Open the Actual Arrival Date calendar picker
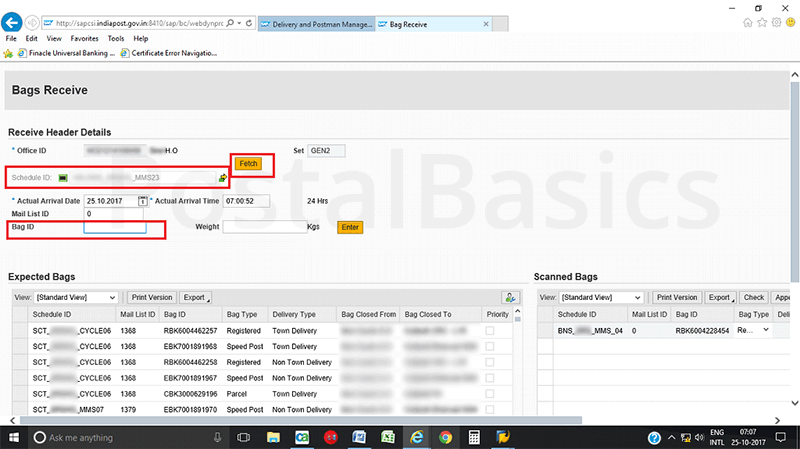Image resolution: width=800 pixels, height=449 pixels. 143,201
